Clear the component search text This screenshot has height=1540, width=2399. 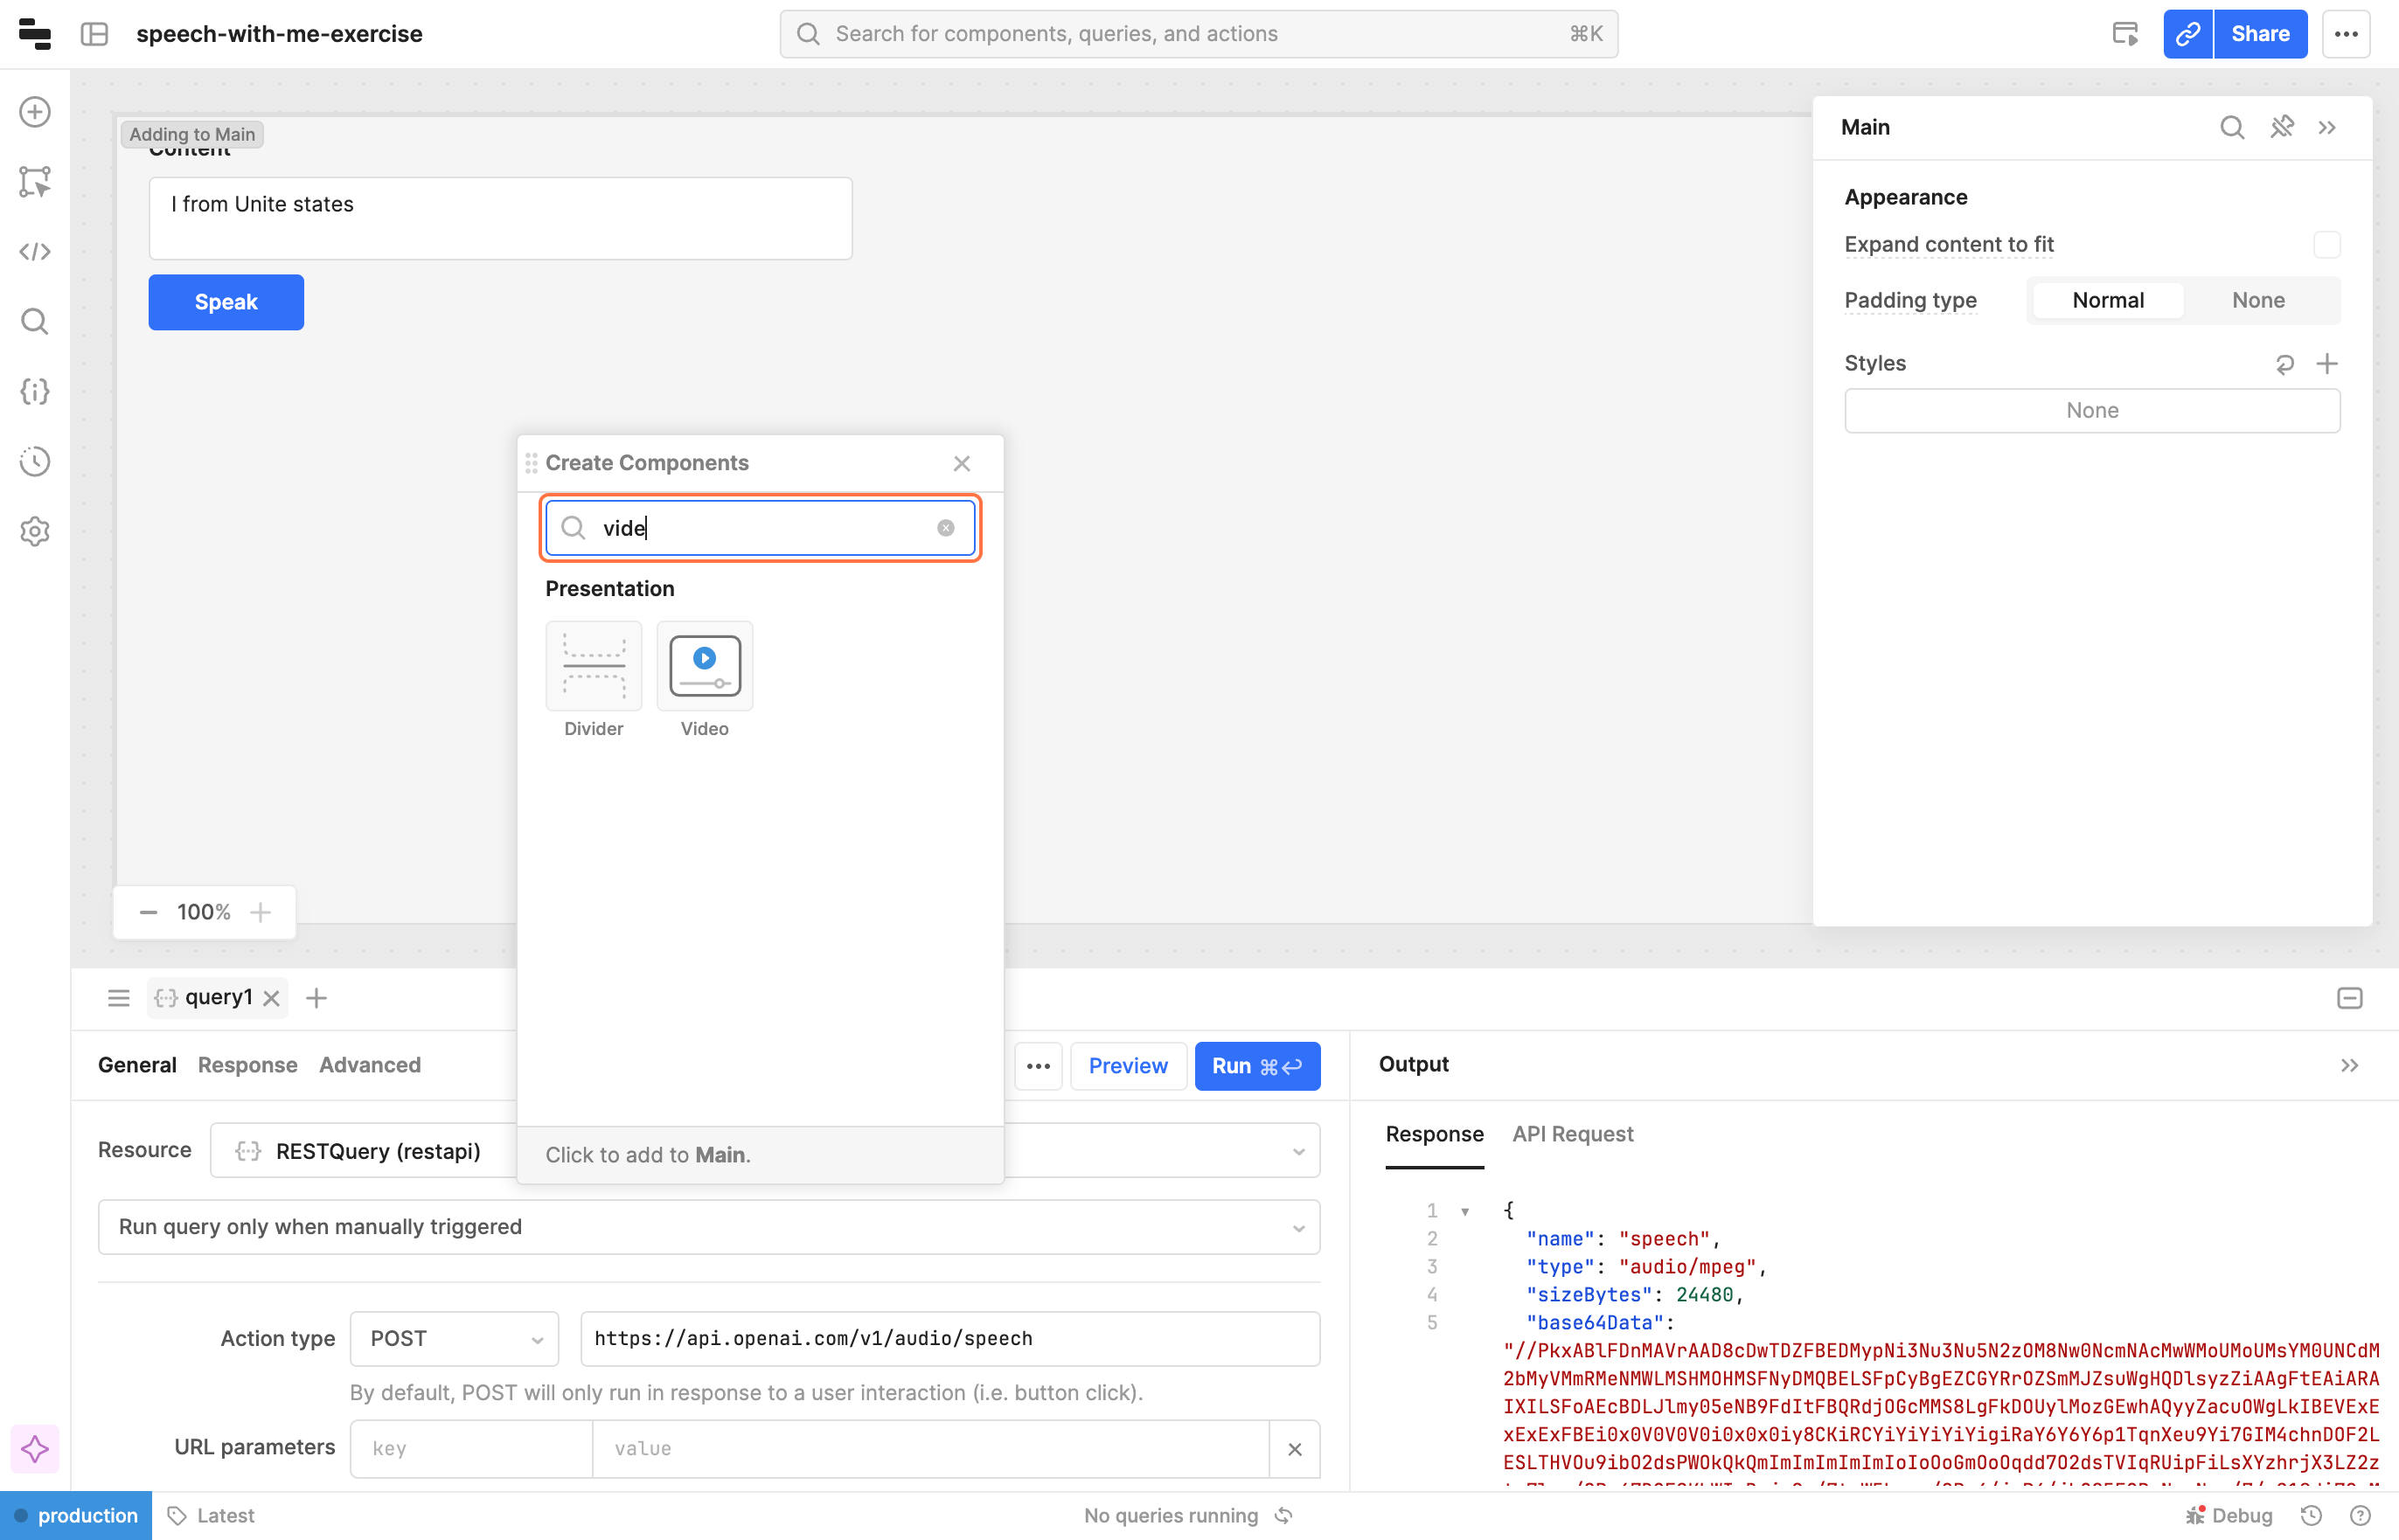tap(945, 528)
